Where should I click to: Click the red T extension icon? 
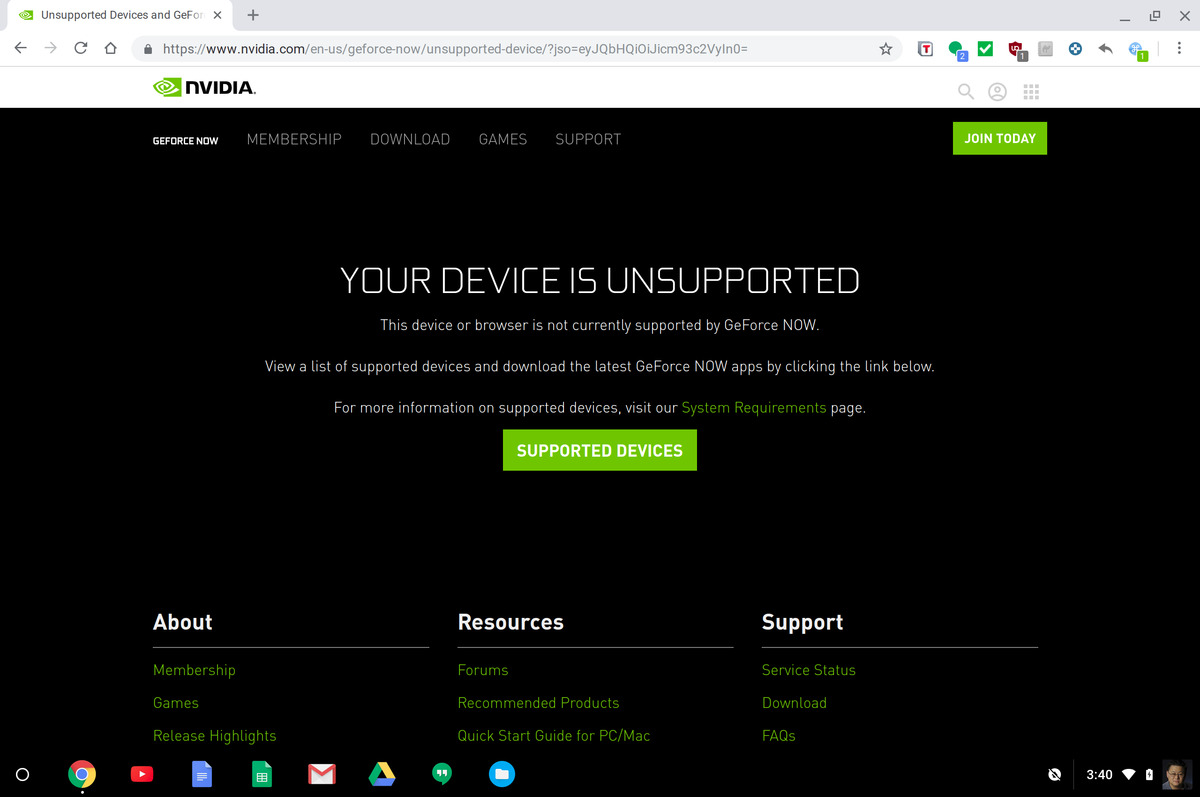(926, 48)
